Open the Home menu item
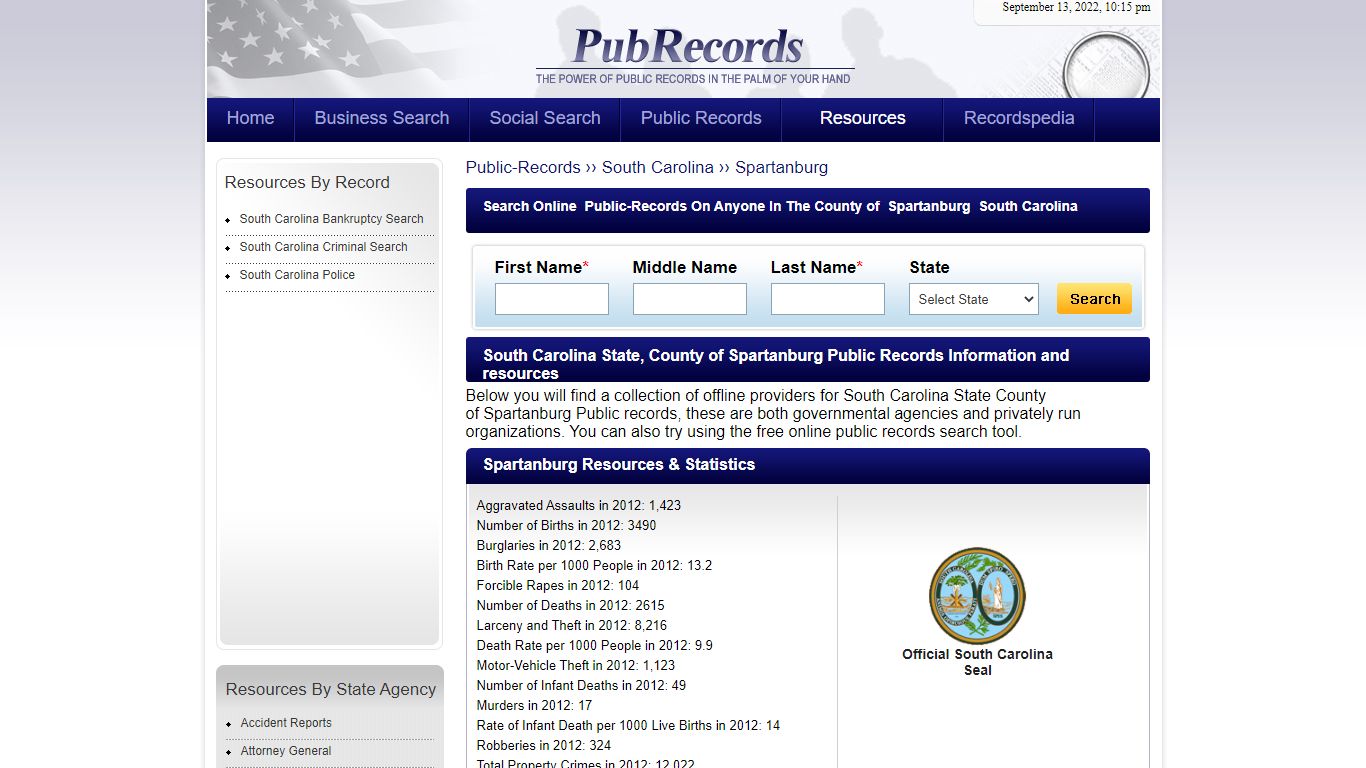Viewport: 1366px width, 768px height. click(x=250, y=118)
